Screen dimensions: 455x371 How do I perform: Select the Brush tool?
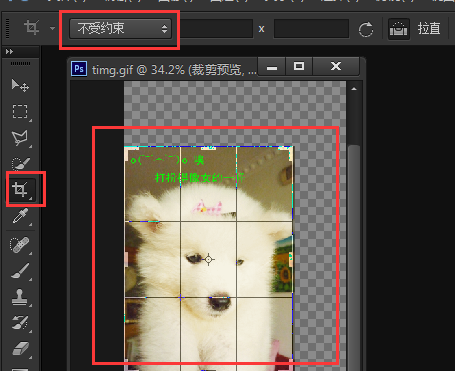pyautogui.click(x=20, y=271)
